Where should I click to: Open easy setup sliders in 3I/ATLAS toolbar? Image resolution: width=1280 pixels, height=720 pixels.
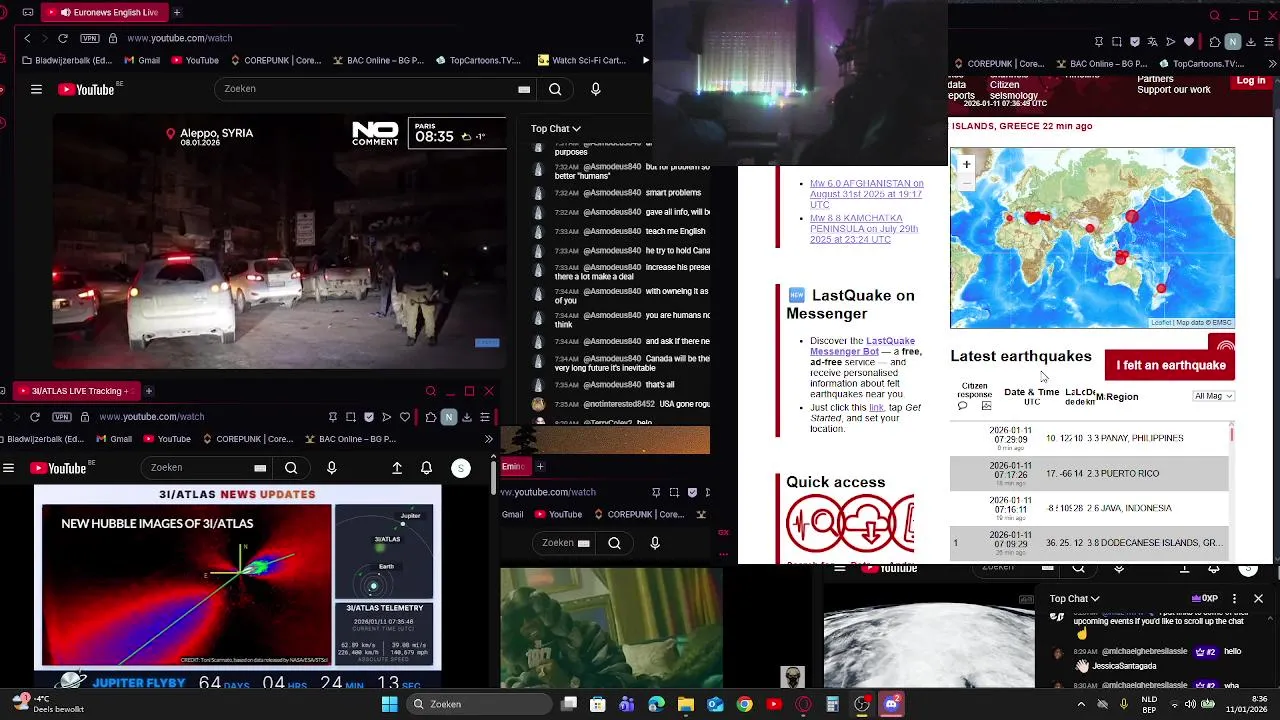click(485, 417)
